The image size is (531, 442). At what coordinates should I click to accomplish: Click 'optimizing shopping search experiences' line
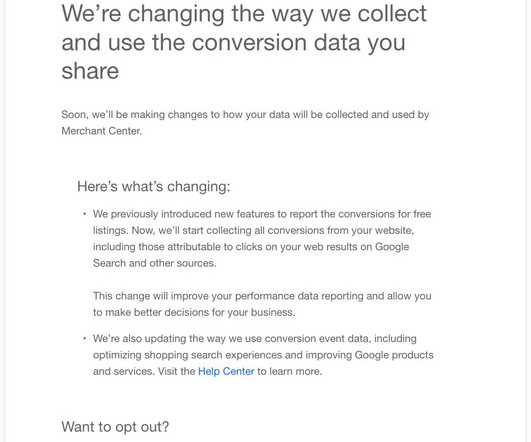tap(263, 355)
